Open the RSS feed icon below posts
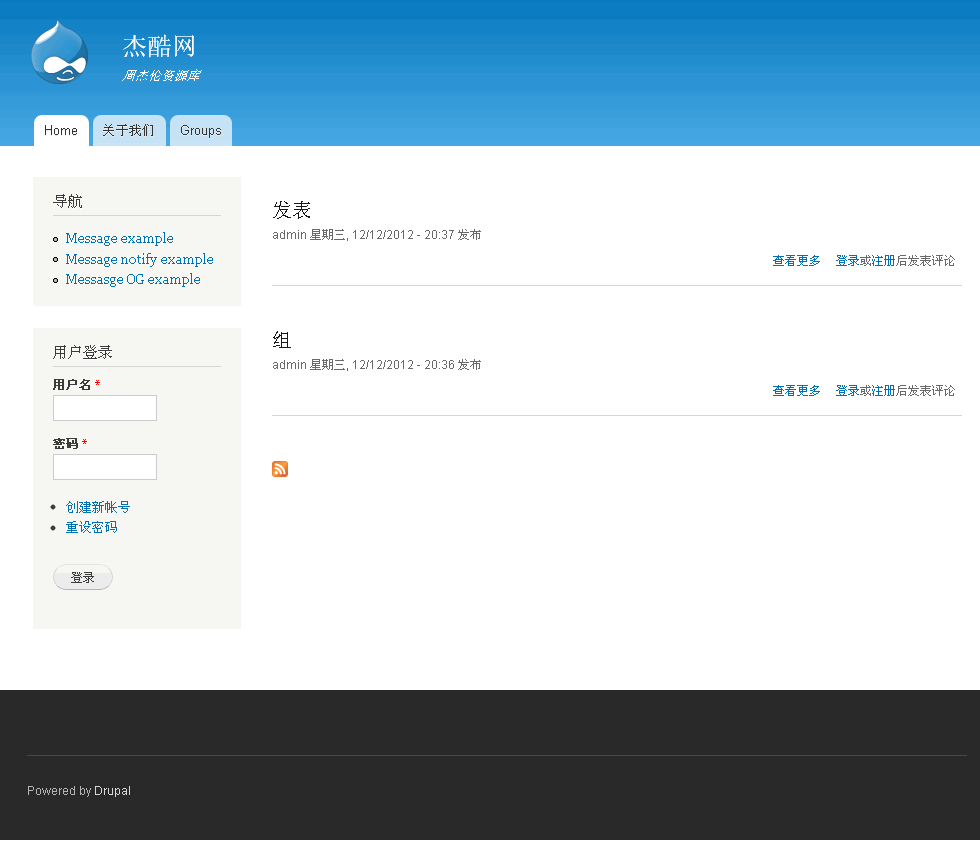The width and height of the screenshot is (980, 841). 279,468
